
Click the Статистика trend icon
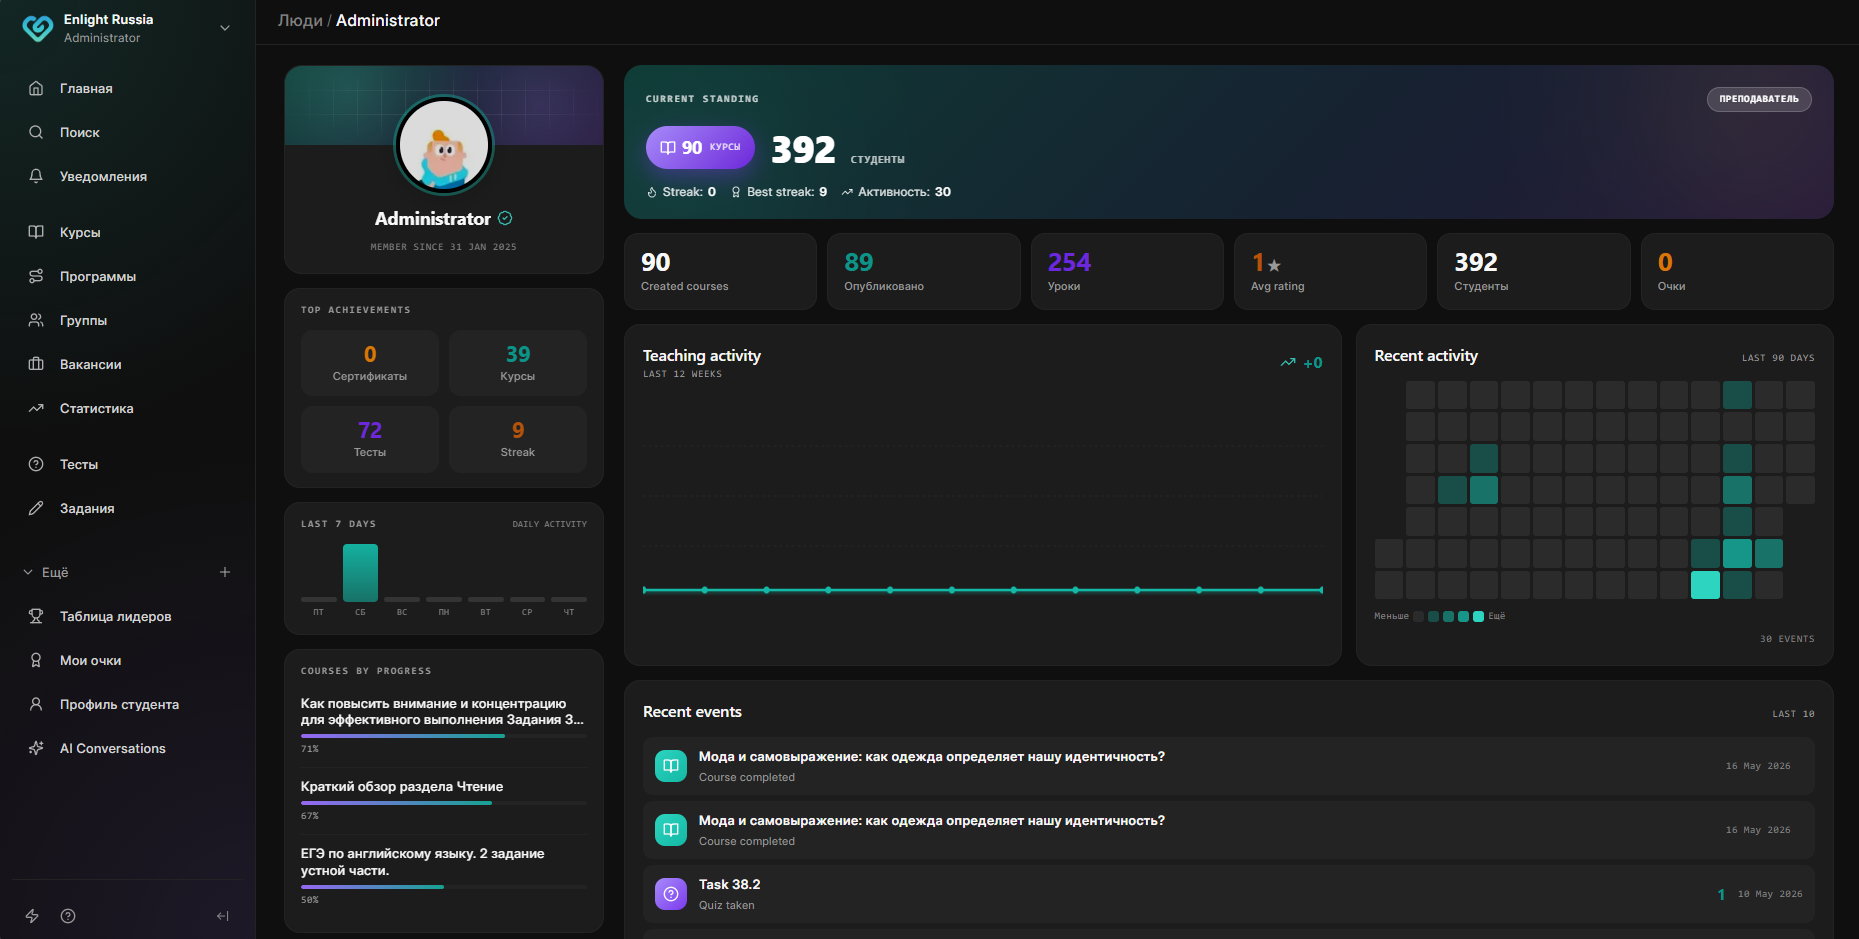tap(36, 408)
